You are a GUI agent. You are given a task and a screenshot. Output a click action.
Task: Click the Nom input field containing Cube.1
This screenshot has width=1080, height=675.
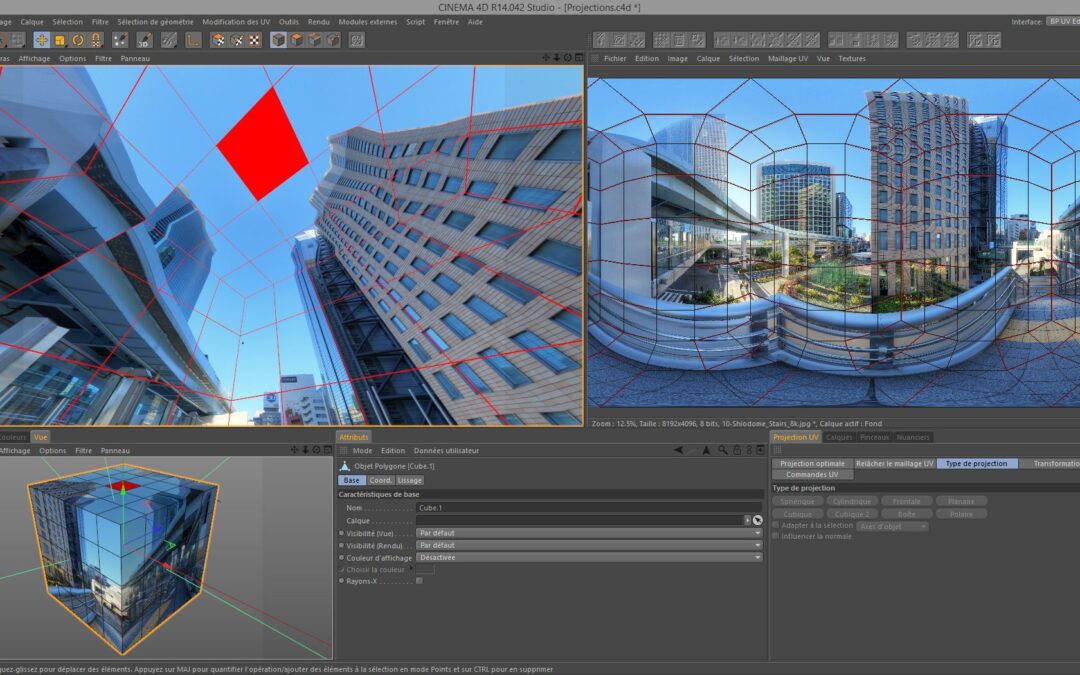588,508
